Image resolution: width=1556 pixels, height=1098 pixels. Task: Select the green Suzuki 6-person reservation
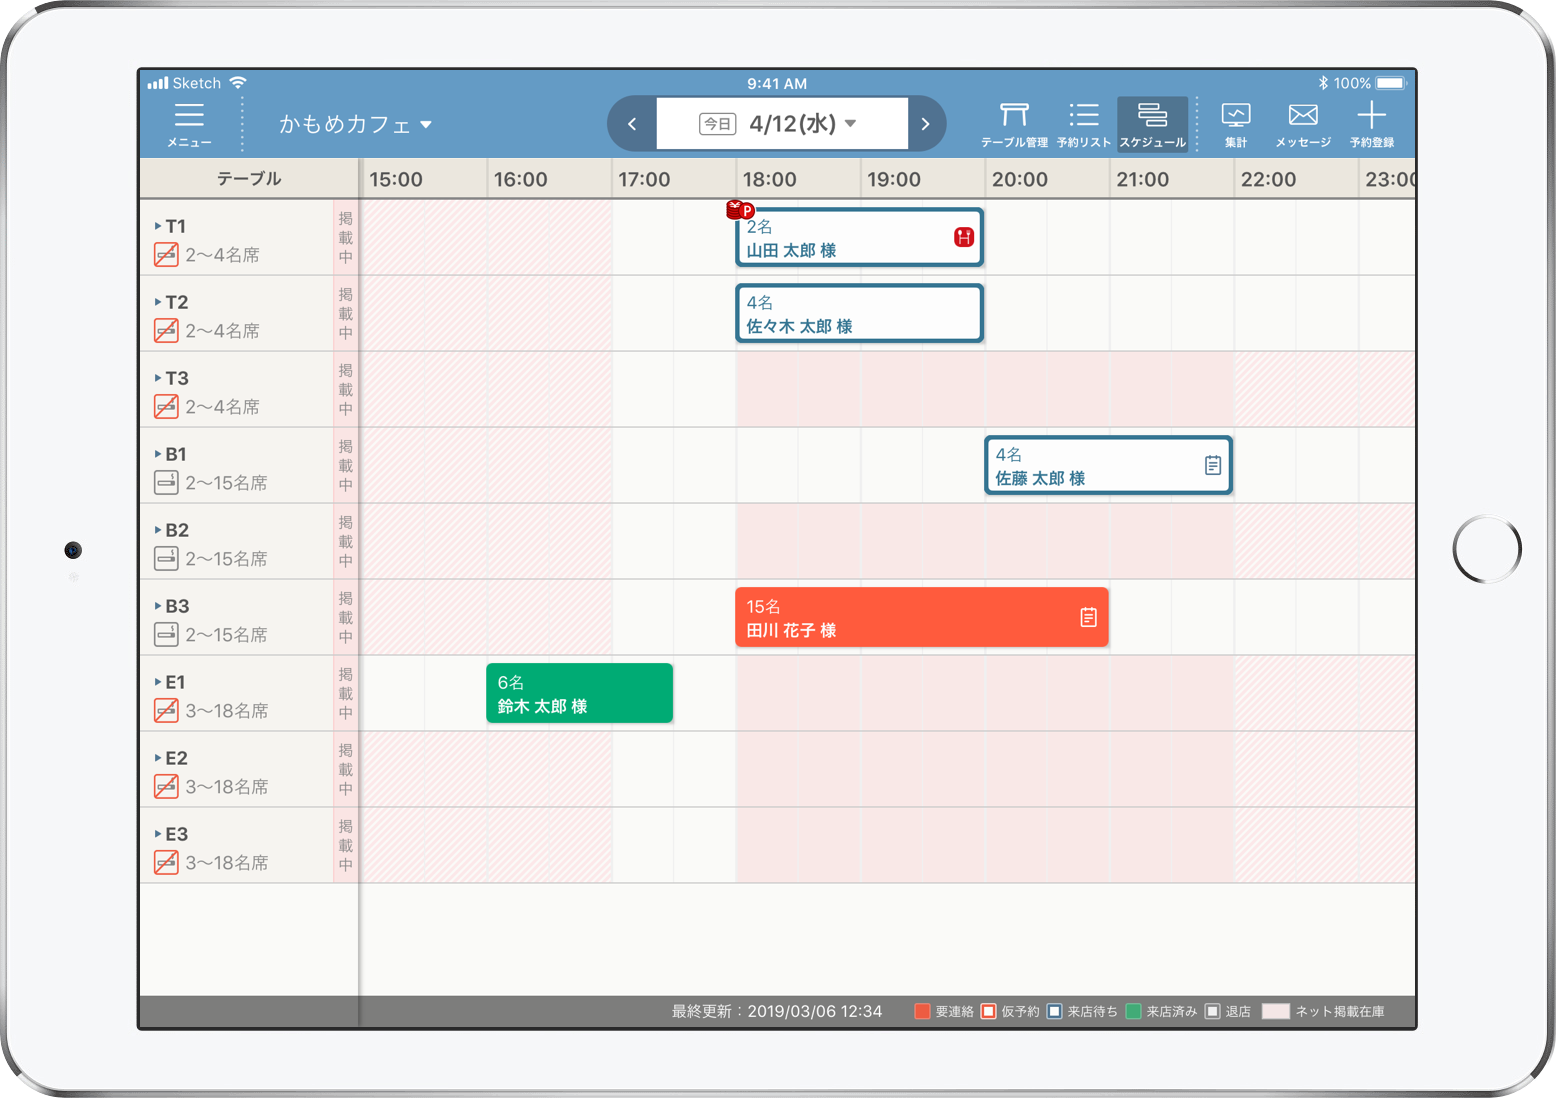[x=579, y=693]
